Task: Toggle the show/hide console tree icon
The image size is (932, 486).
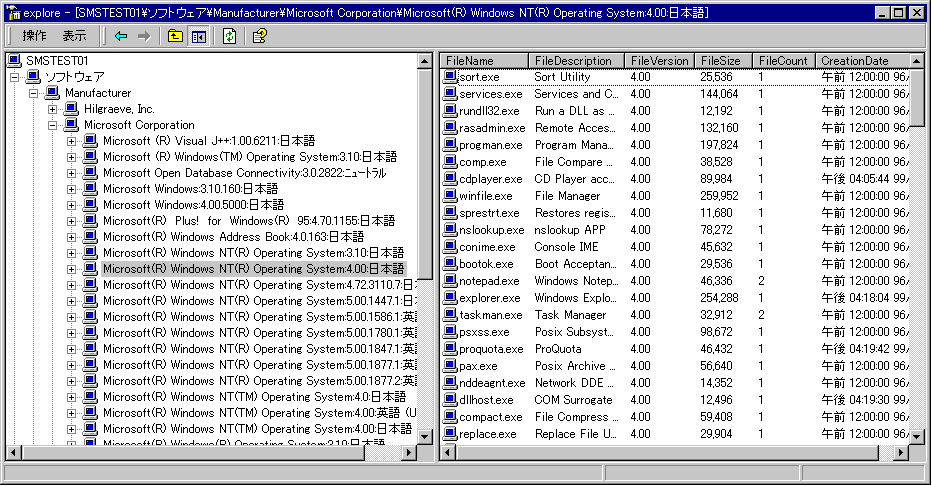Action: tap(199, 36)
